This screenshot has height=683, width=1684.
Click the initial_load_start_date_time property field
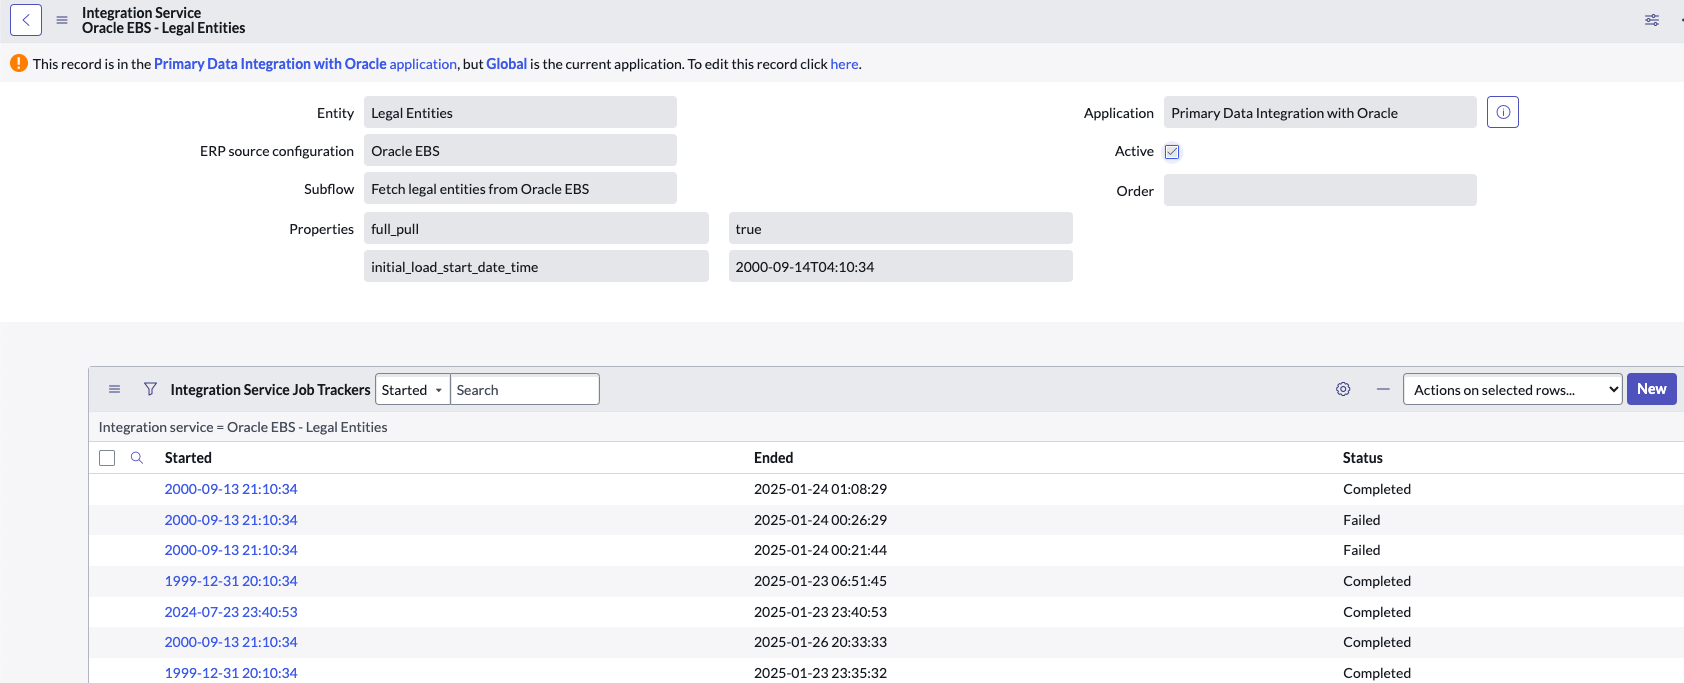pos(536,266)
